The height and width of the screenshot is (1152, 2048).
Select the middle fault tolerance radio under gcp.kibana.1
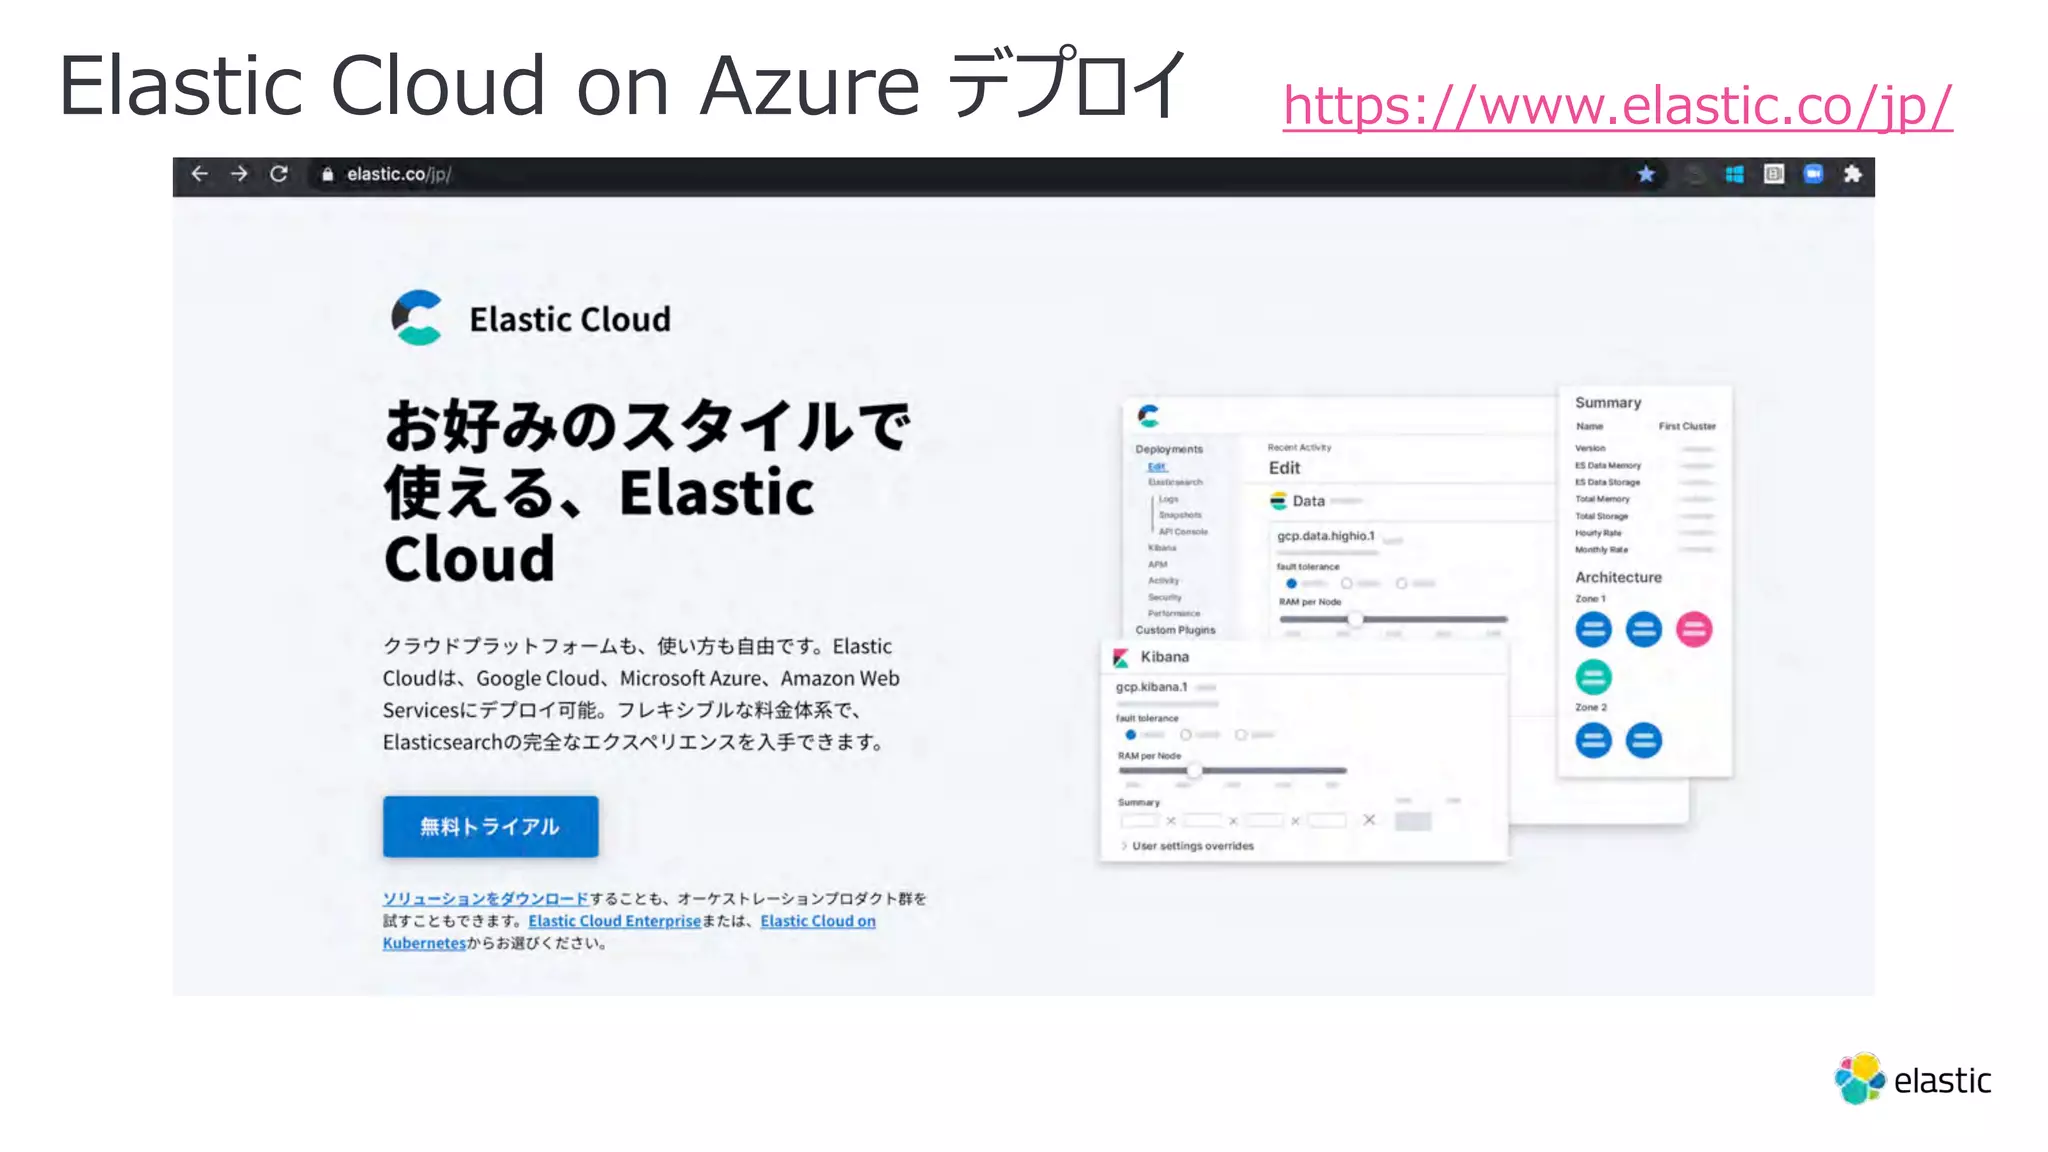tap(1185, 735)
